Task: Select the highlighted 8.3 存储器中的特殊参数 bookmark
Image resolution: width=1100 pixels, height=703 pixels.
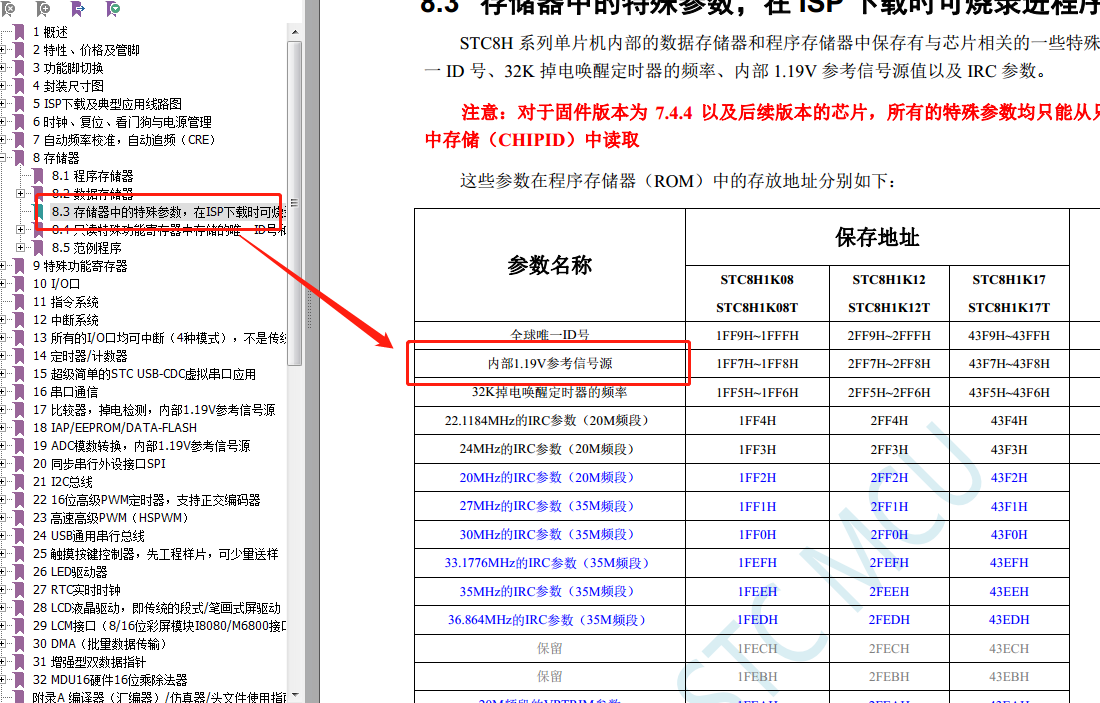Action: (x=168, y=212)
